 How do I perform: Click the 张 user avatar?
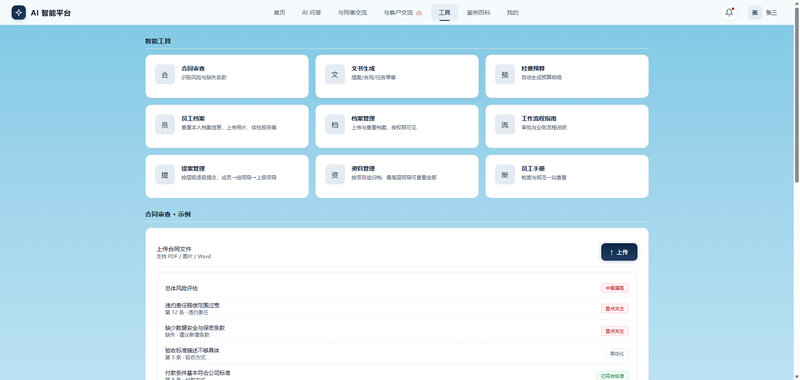click(755, 13)
